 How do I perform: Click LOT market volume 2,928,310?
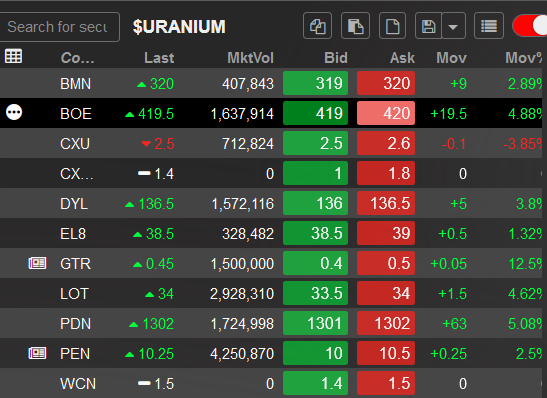coord(242,294)
